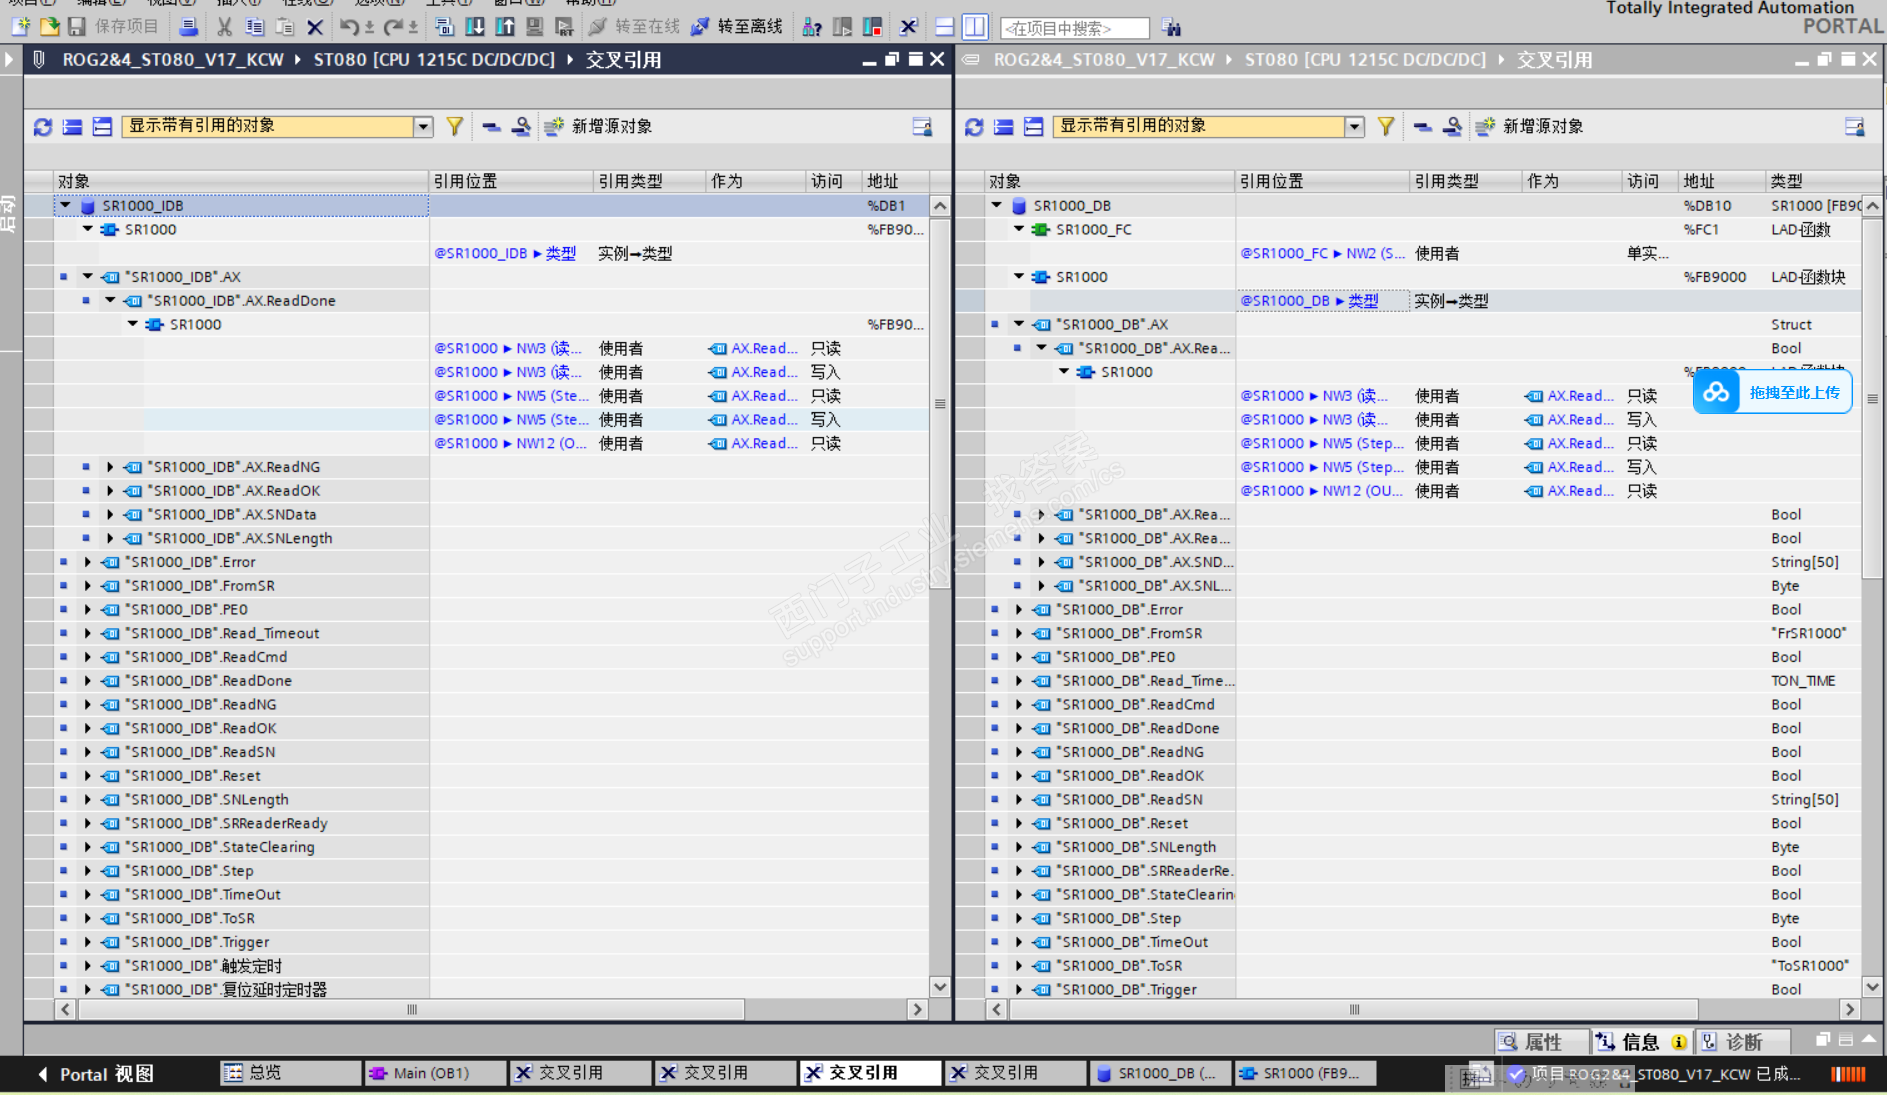This screenshot has height=1095, width=1887.
Task: Switch to the Main (OB1) editor tab
Action: pos(434,1073)
